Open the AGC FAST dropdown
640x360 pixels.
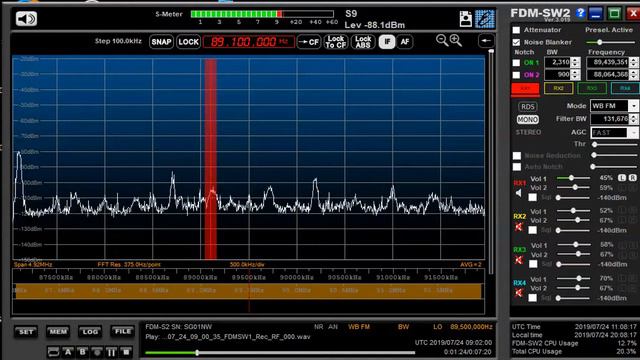point(633,133)
